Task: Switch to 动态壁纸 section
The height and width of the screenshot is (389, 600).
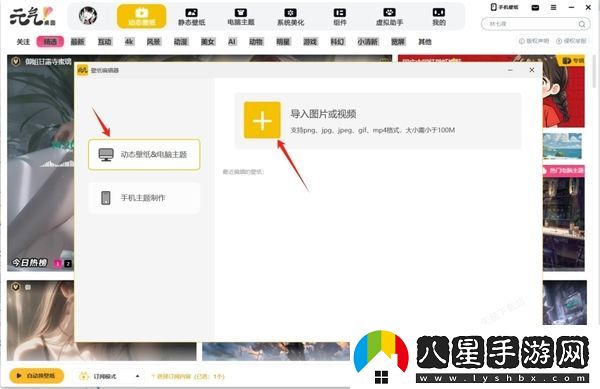Action: (x=142, y=17)
